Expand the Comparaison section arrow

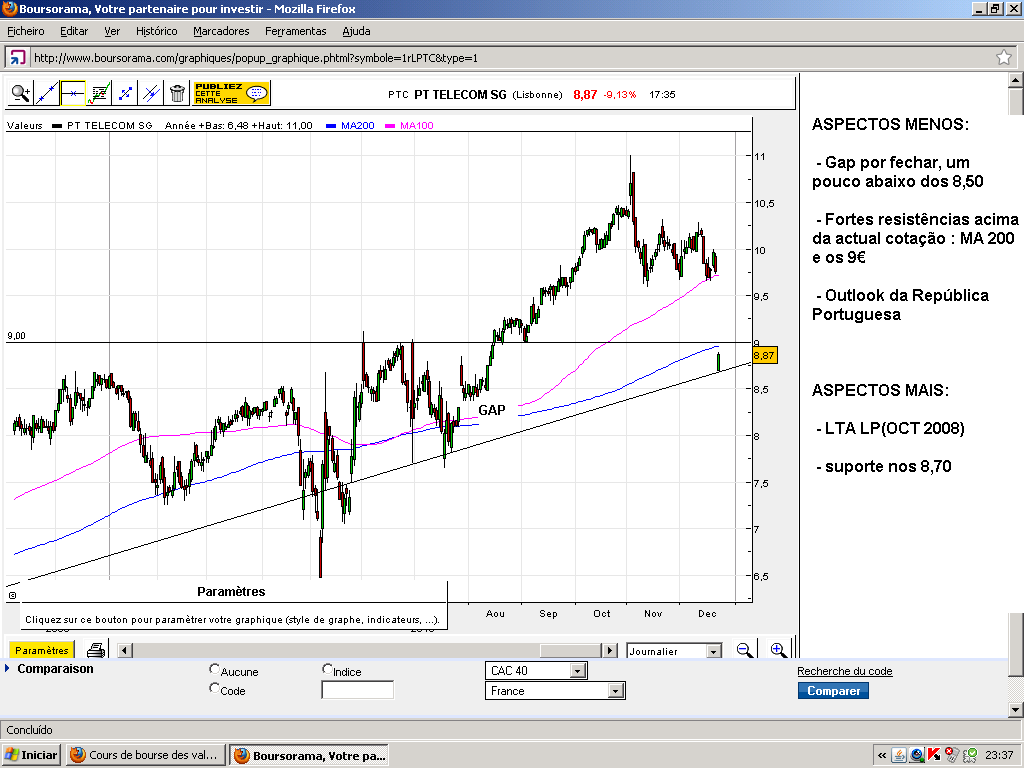click(x=7, y=668)
